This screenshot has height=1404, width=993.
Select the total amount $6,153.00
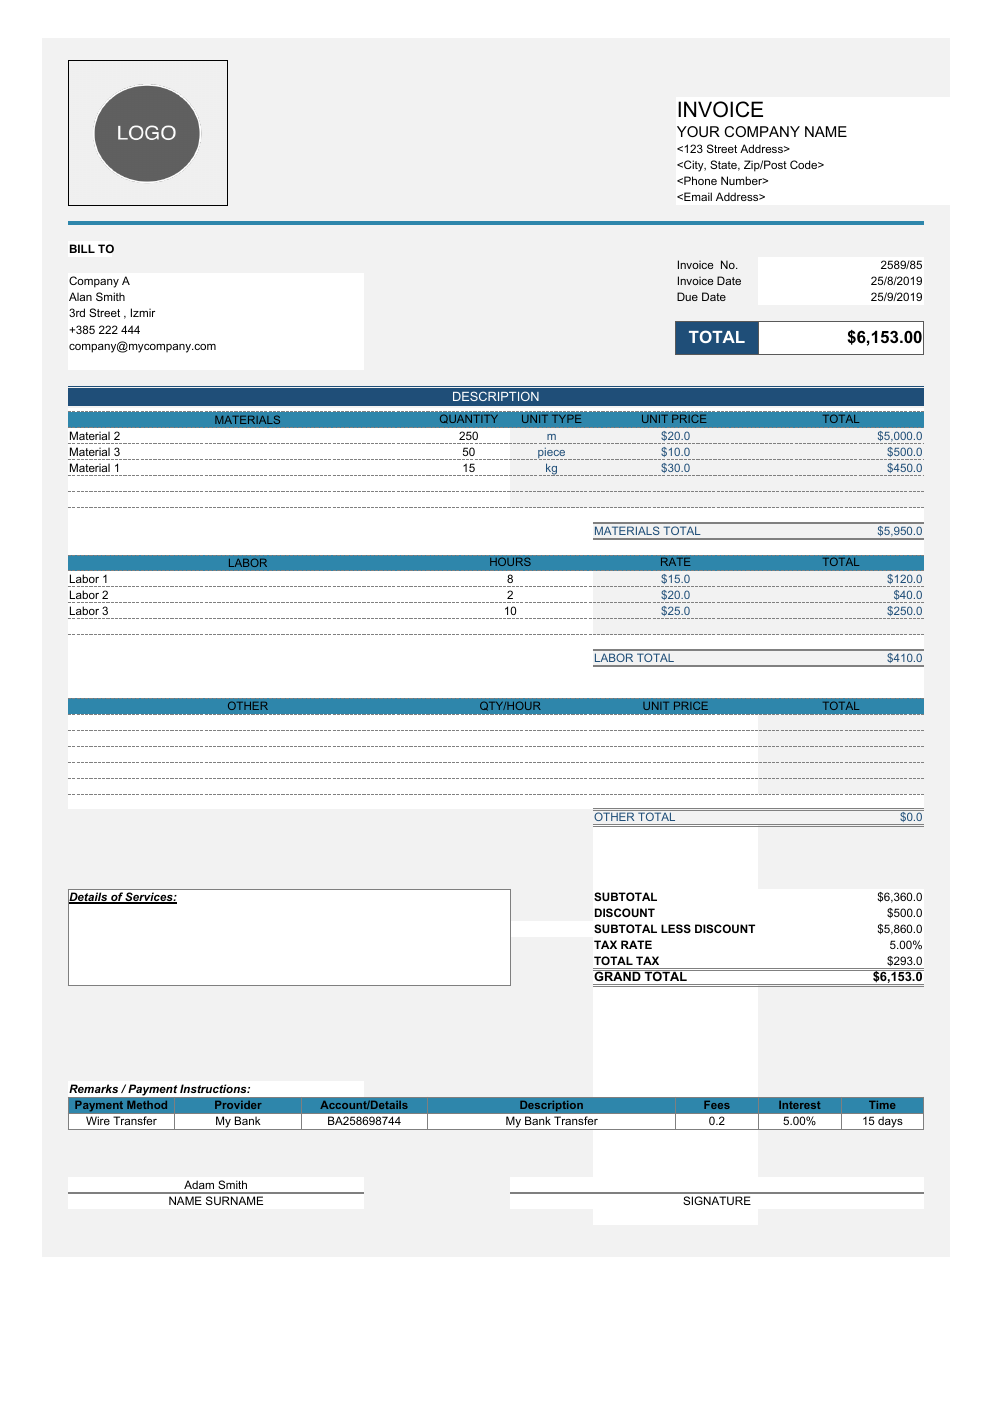tap(884, 338)
